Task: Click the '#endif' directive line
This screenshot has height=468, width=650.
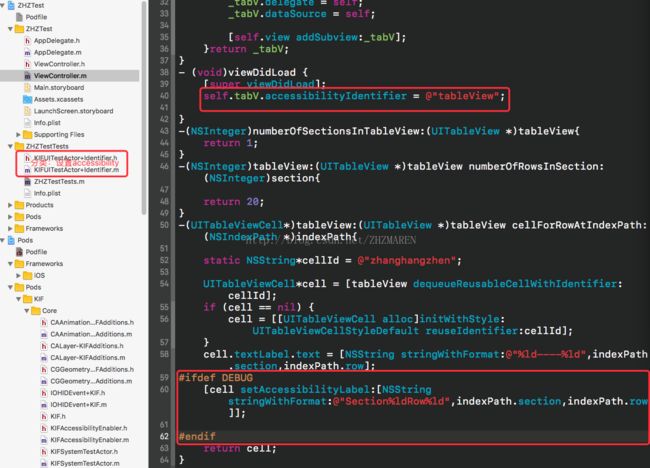Action: [197, 436]
